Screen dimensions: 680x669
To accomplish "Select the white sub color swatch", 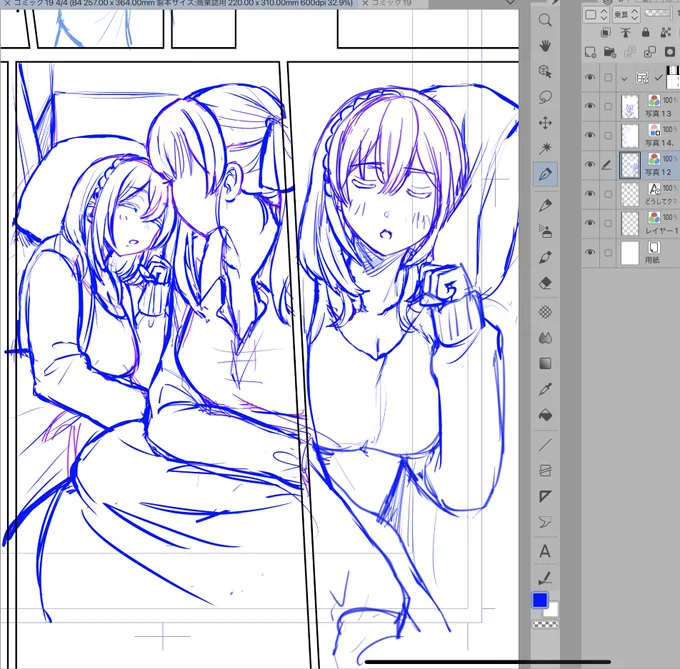I will [552, 610].
